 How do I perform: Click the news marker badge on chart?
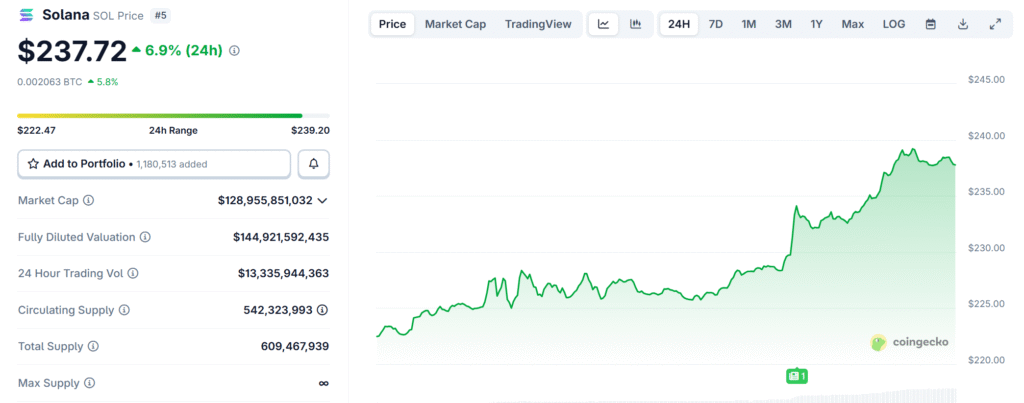click(x=797, y=376)
